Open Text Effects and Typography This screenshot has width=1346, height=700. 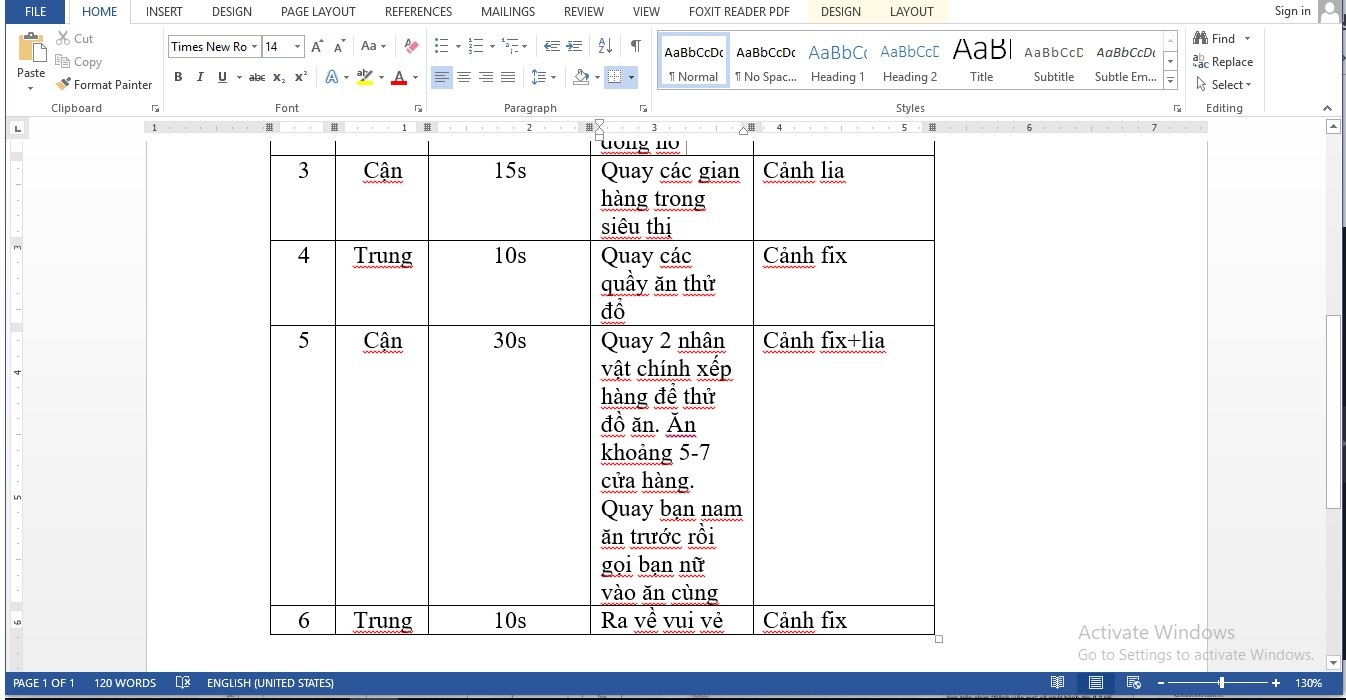tap(332, 77)
